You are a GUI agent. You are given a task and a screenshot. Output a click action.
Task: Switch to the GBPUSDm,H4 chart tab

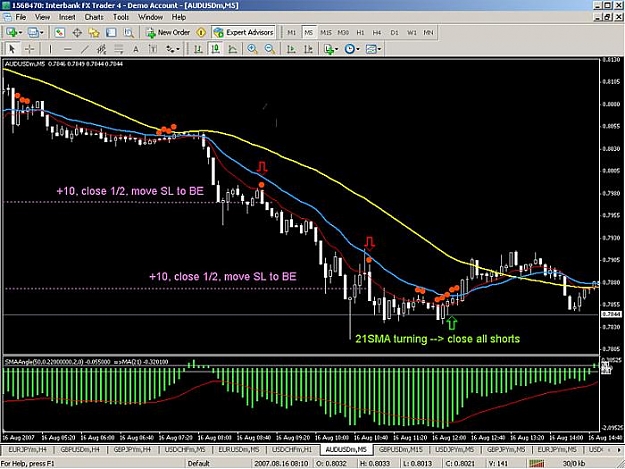pyautogui.click(x=80, y=449)
